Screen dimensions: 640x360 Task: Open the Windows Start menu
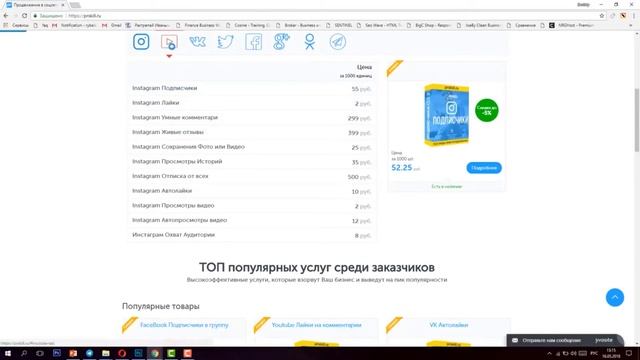pos(7,353)
